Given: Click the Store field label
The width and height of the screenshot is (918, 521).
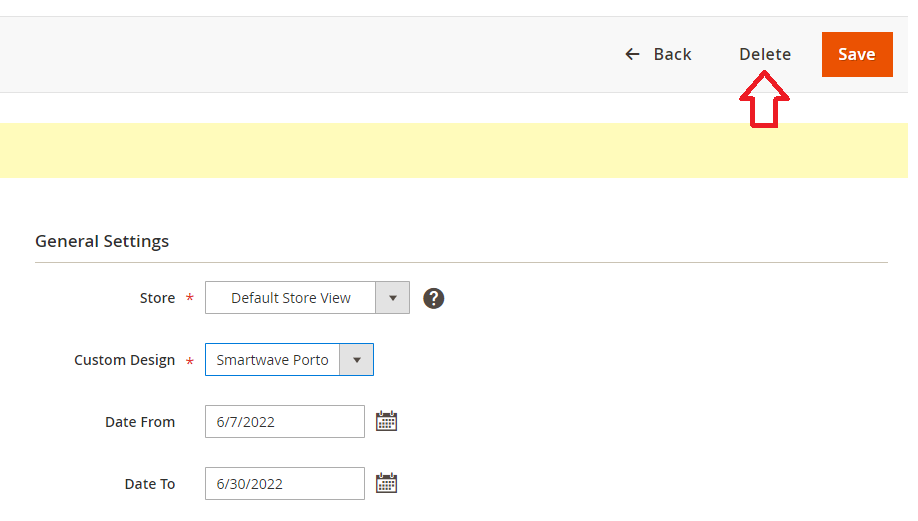Looking at the screenshot, I should pyautogui.click(x=157, y=298).
